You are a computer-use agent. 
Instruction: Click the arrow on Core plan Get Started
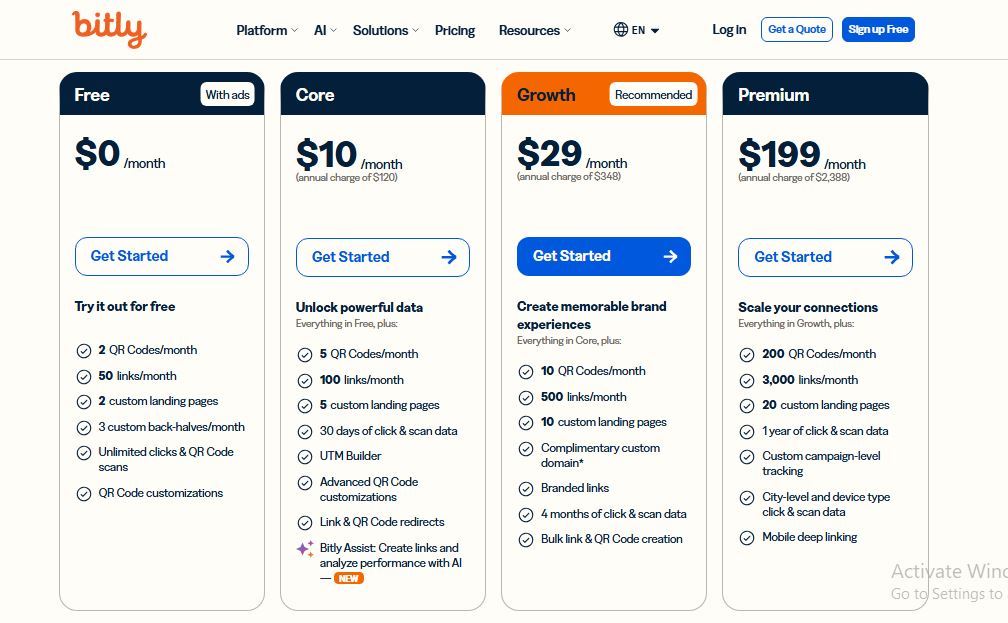pos(449,257)
